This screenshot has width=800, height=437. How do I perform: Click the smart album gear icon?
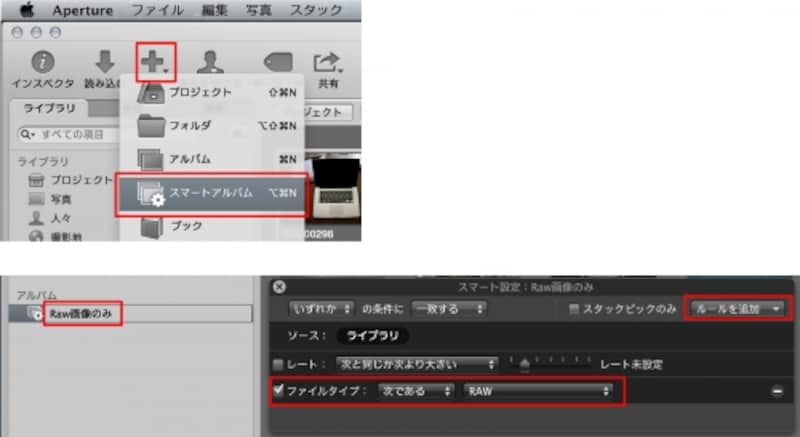[x=35, y=314]
